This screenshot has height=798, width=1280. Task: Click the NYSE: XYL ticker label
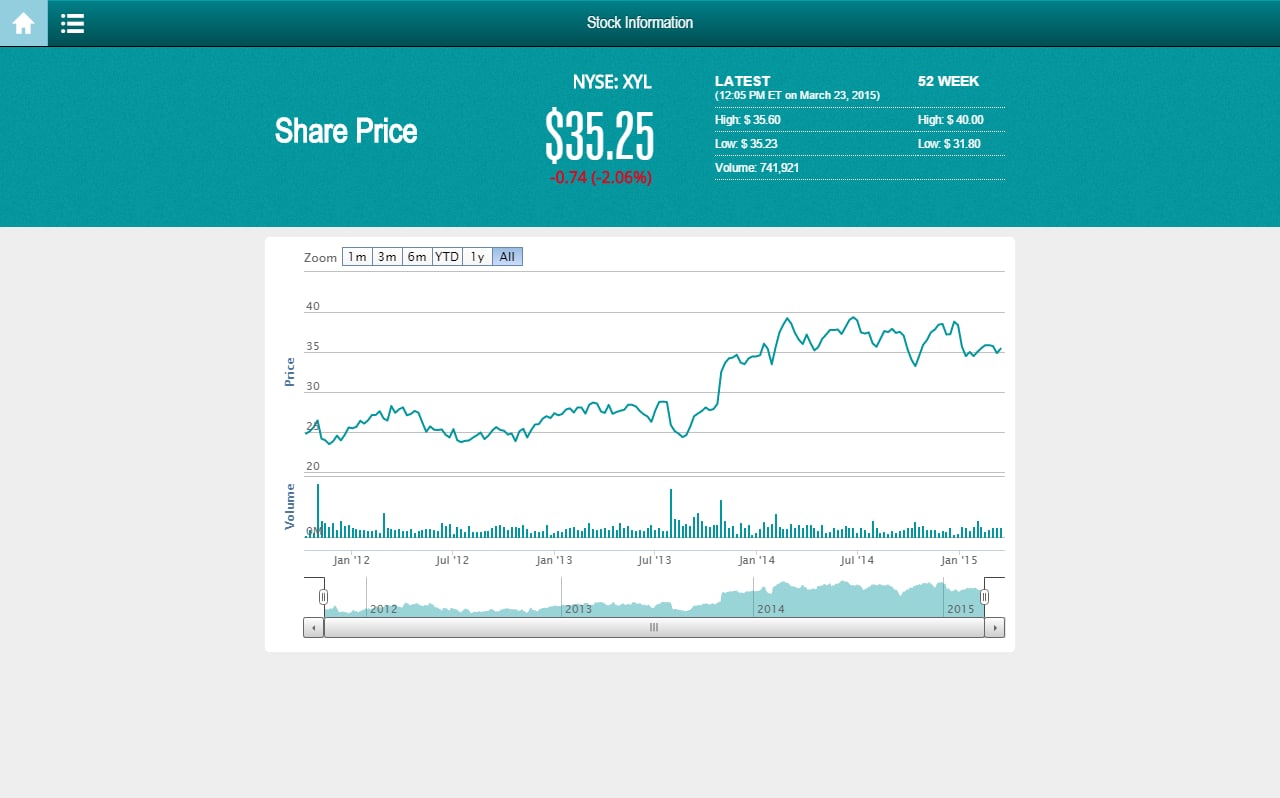coord(612,82)
